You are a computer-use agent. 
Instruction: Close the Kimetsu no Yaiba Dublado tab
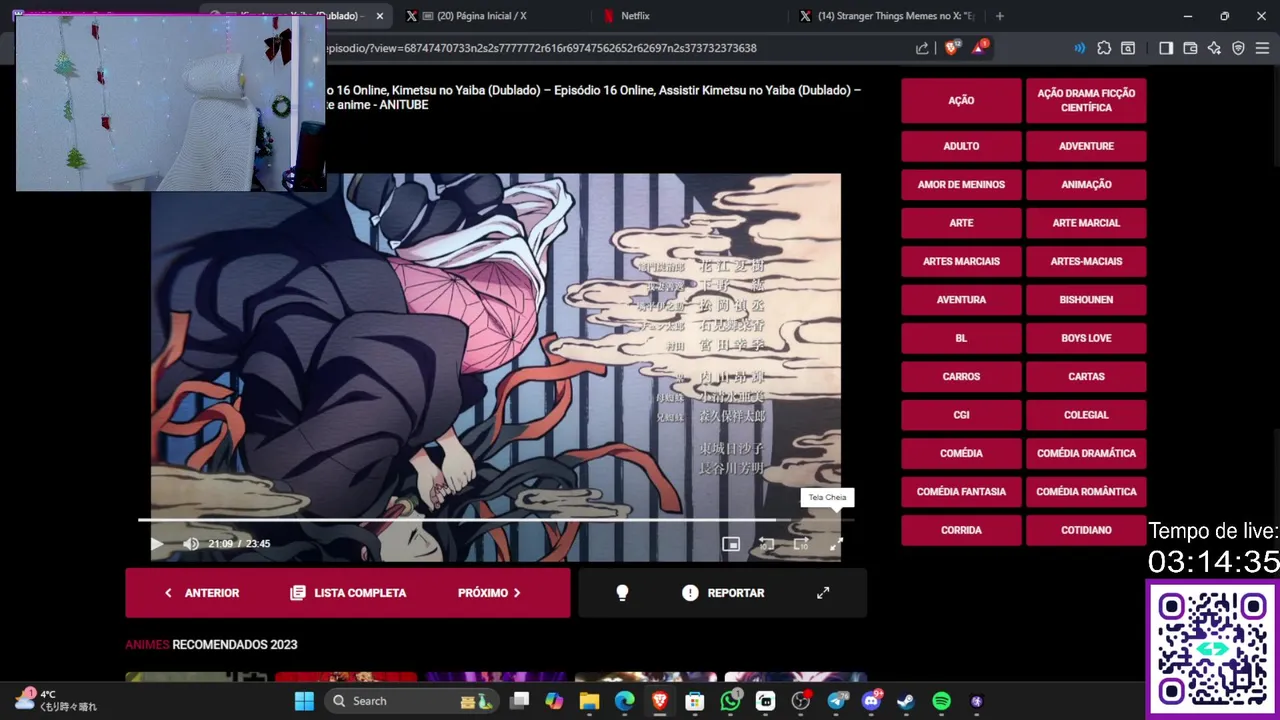tap(380, 16)
